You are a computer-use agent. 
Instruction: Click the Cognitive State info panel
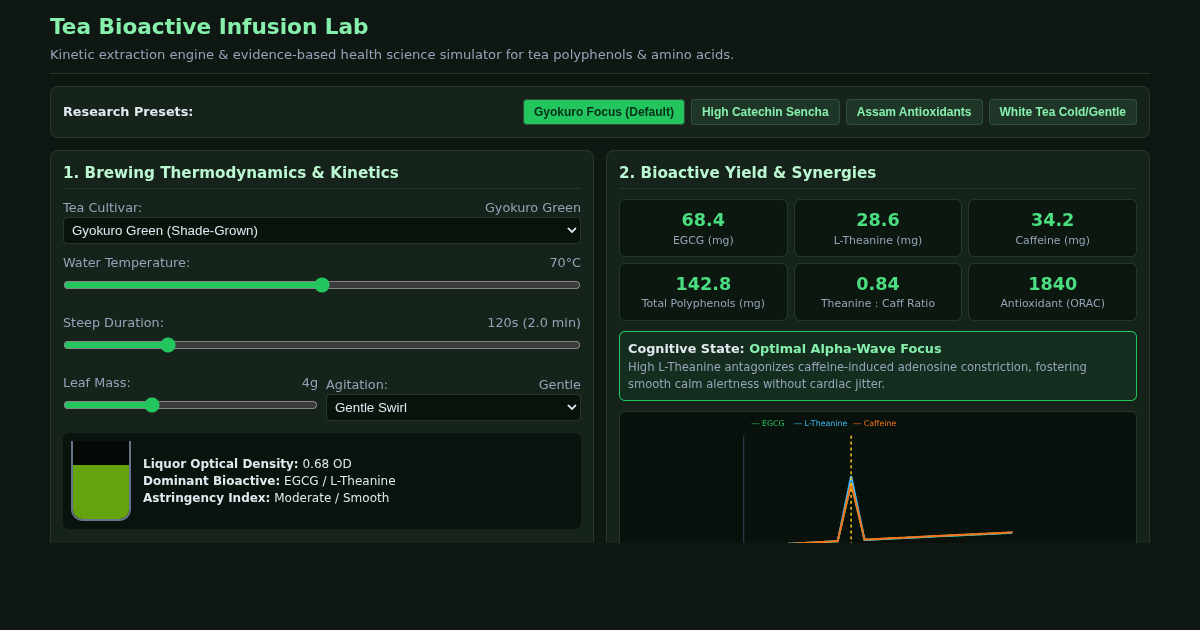878,366
